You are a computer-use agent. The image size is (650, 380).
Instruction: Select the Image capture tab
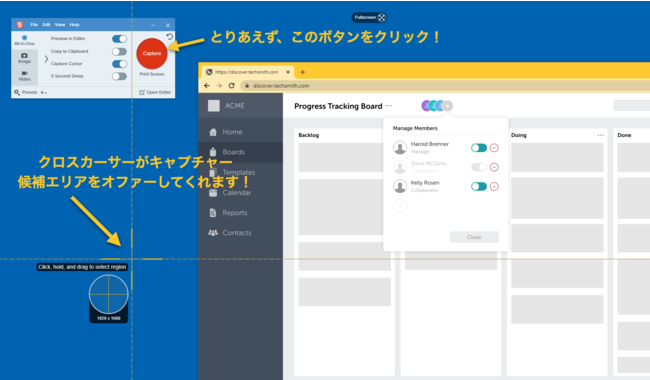click(24, 58)
